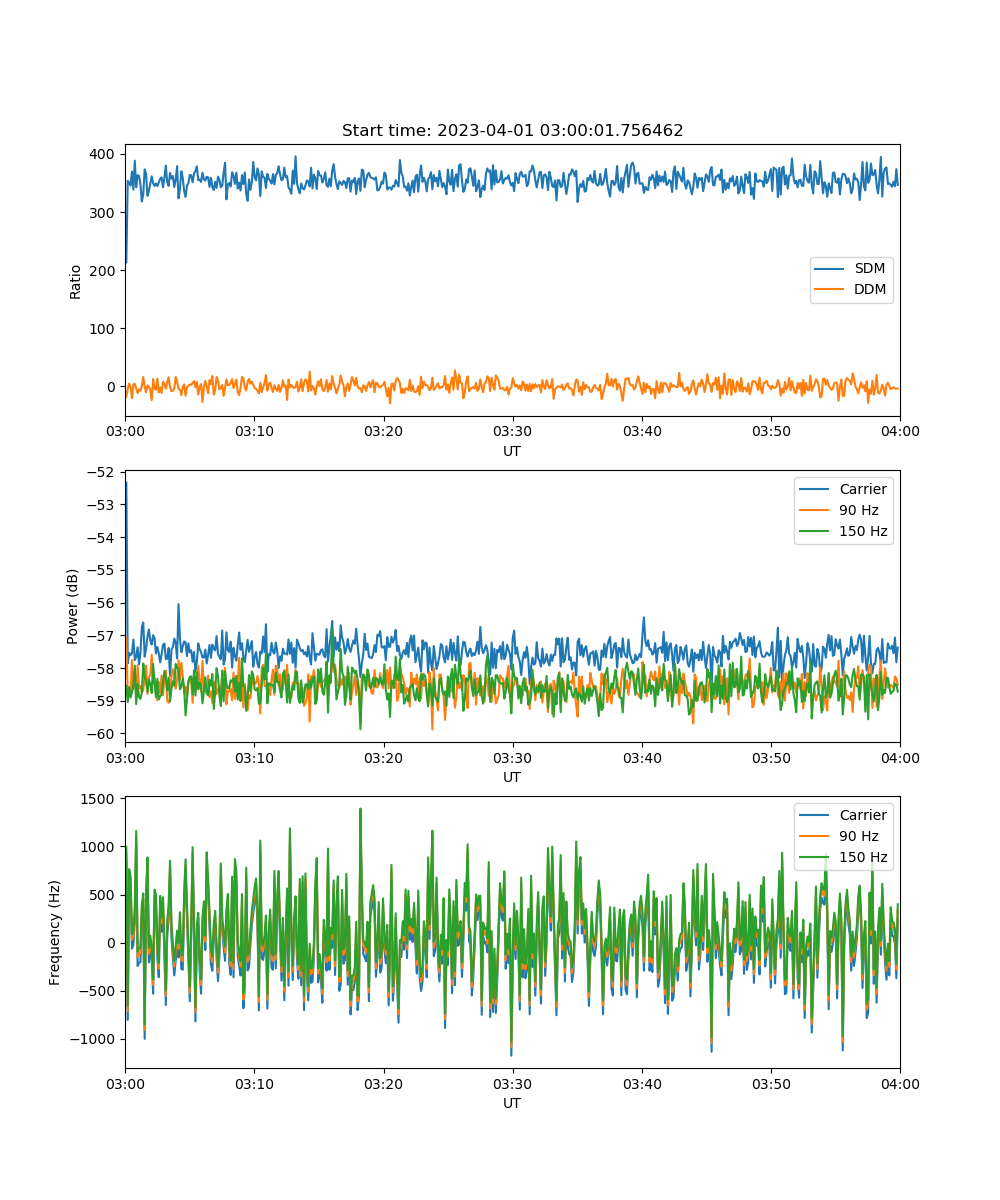Select the 90 Hz legend label in Frequency plot
This screenshot has width=1000, height=1200.
pos(859,837)
